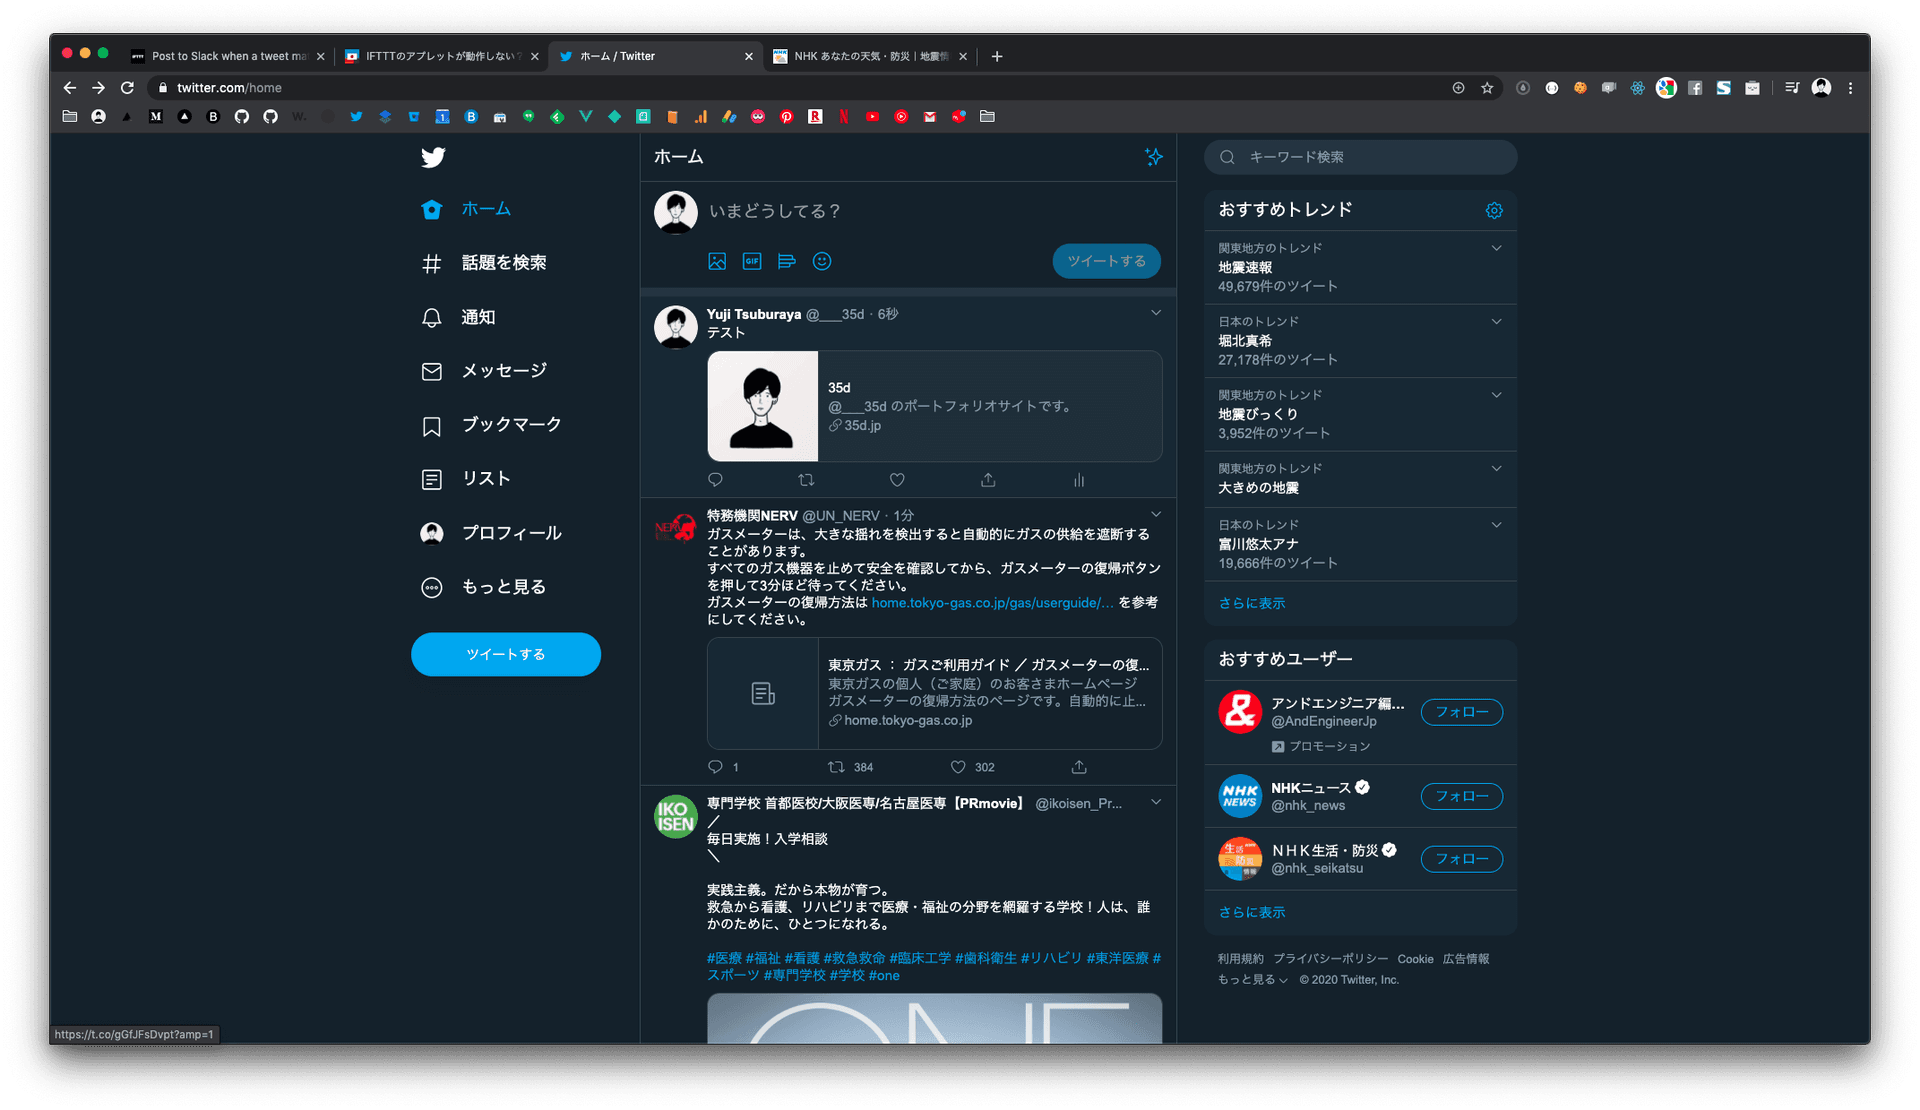The width and height of the screenshot is (1920, 1110).
Task: Expand options for 堀北真希 trend
Action: click(1497, 322)
